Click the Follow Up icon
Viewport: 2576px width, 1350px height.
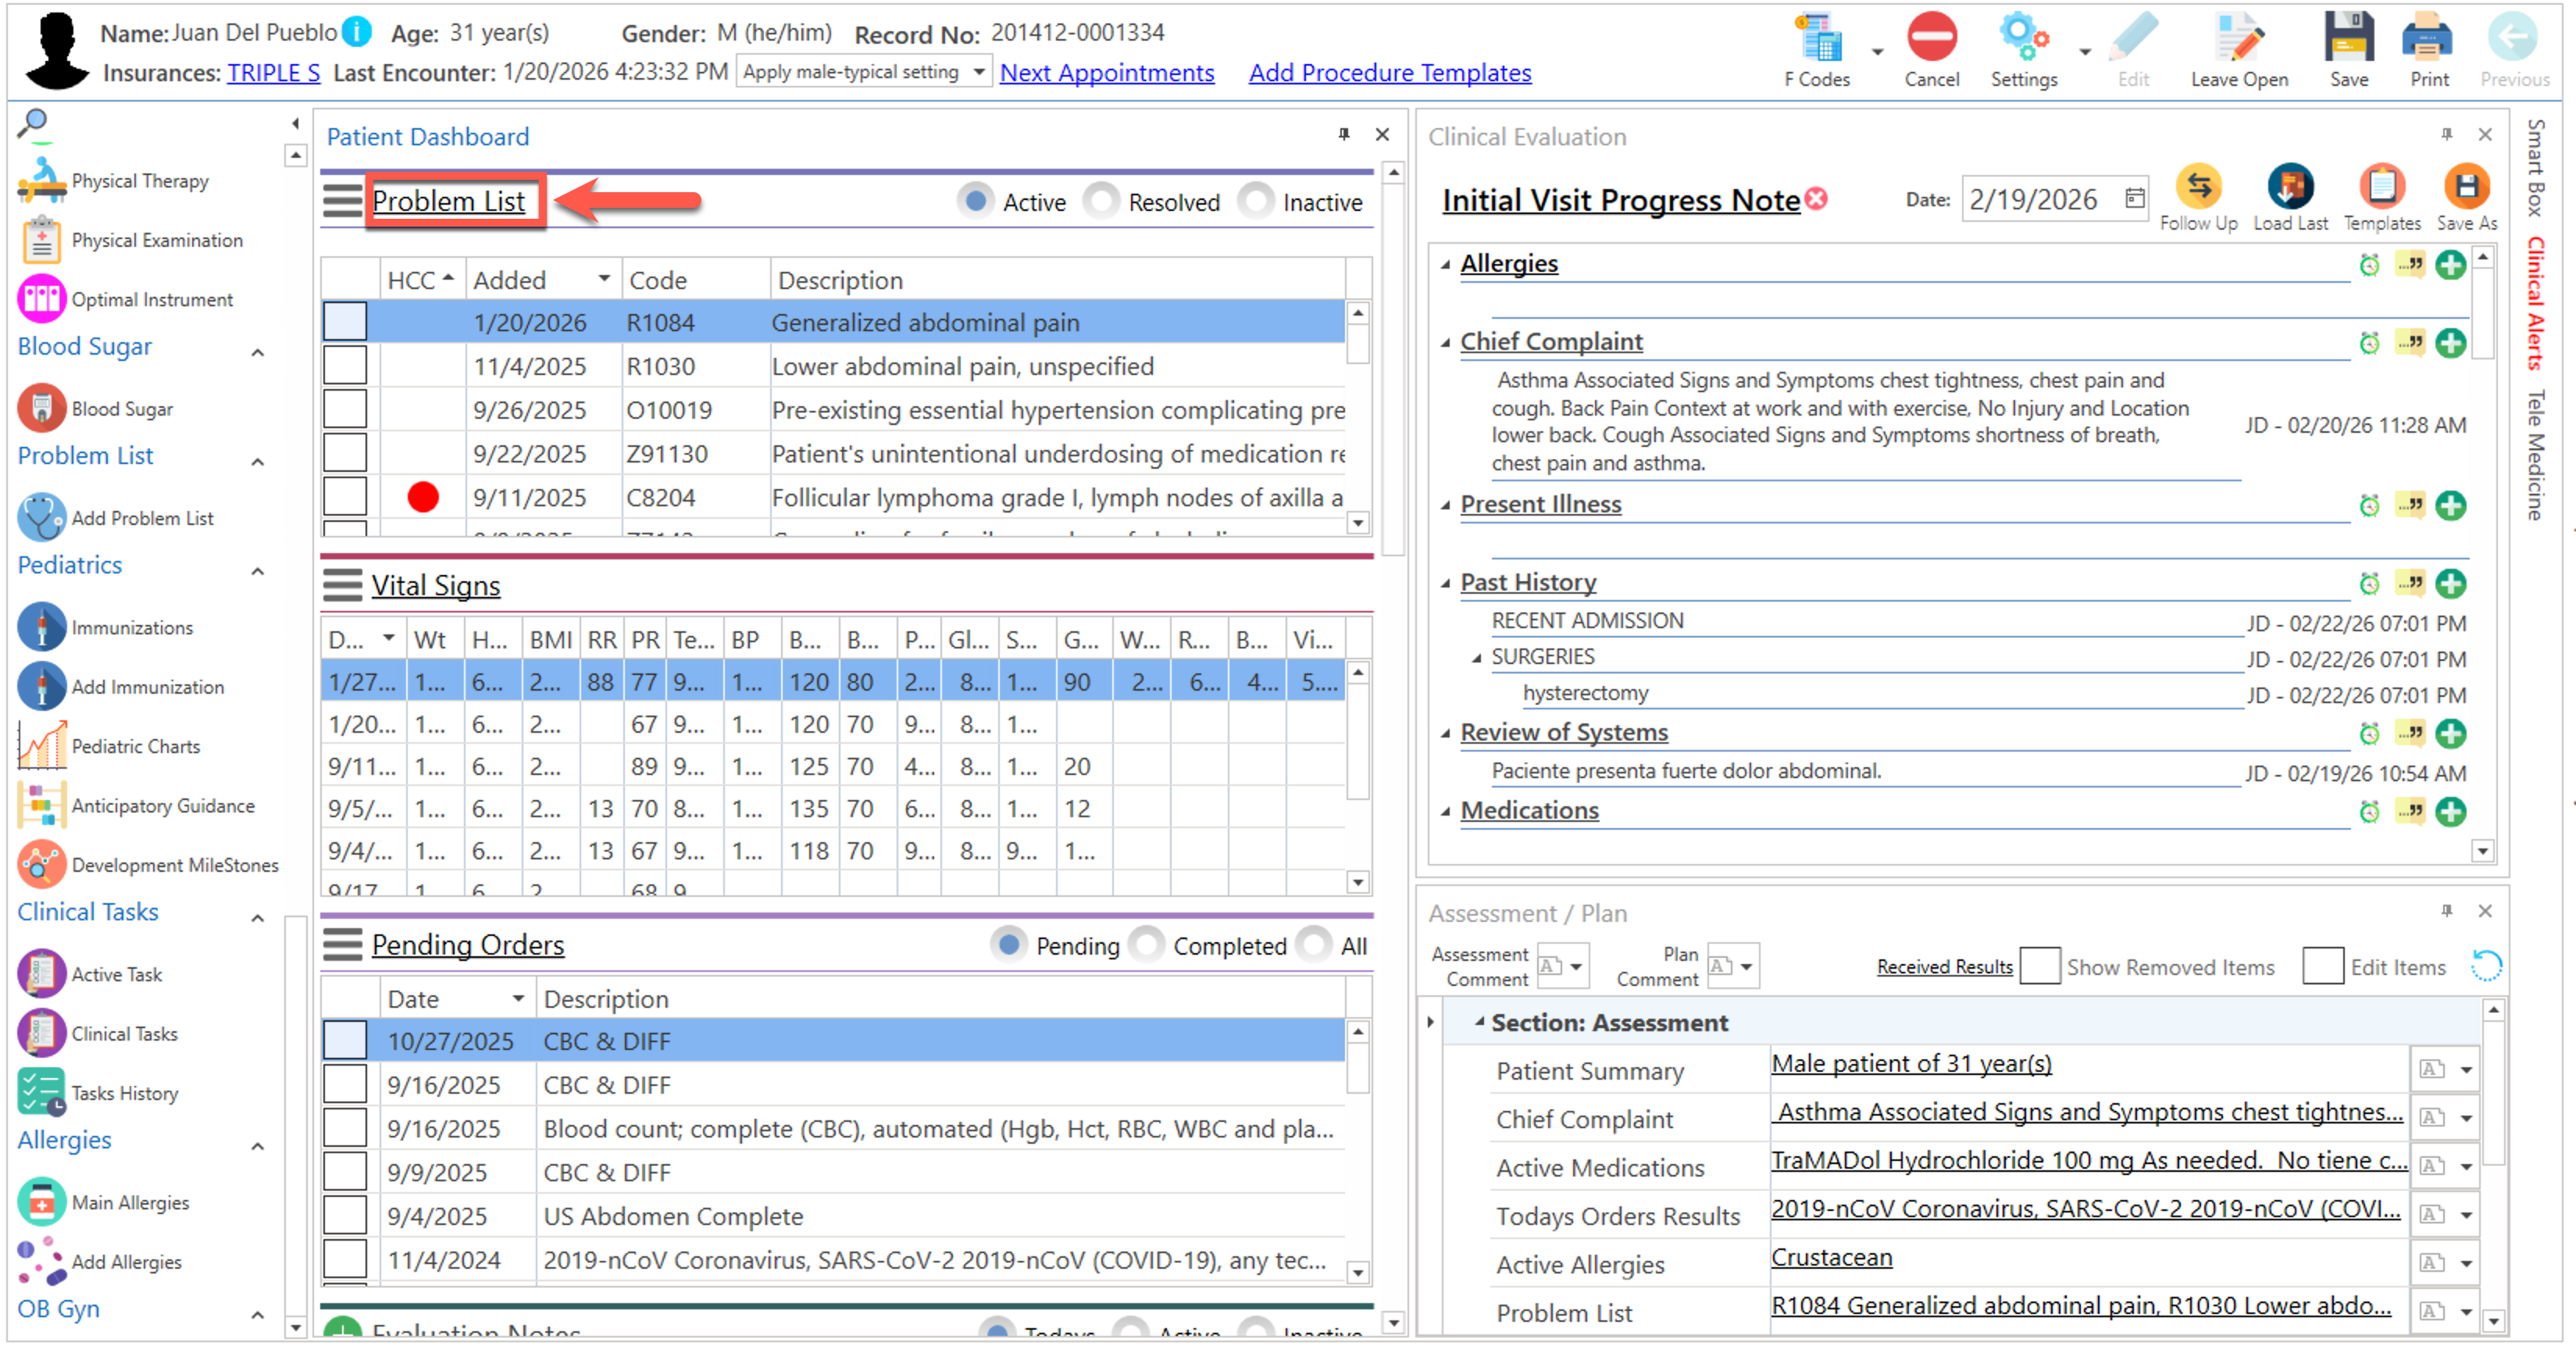(2197, 187)
